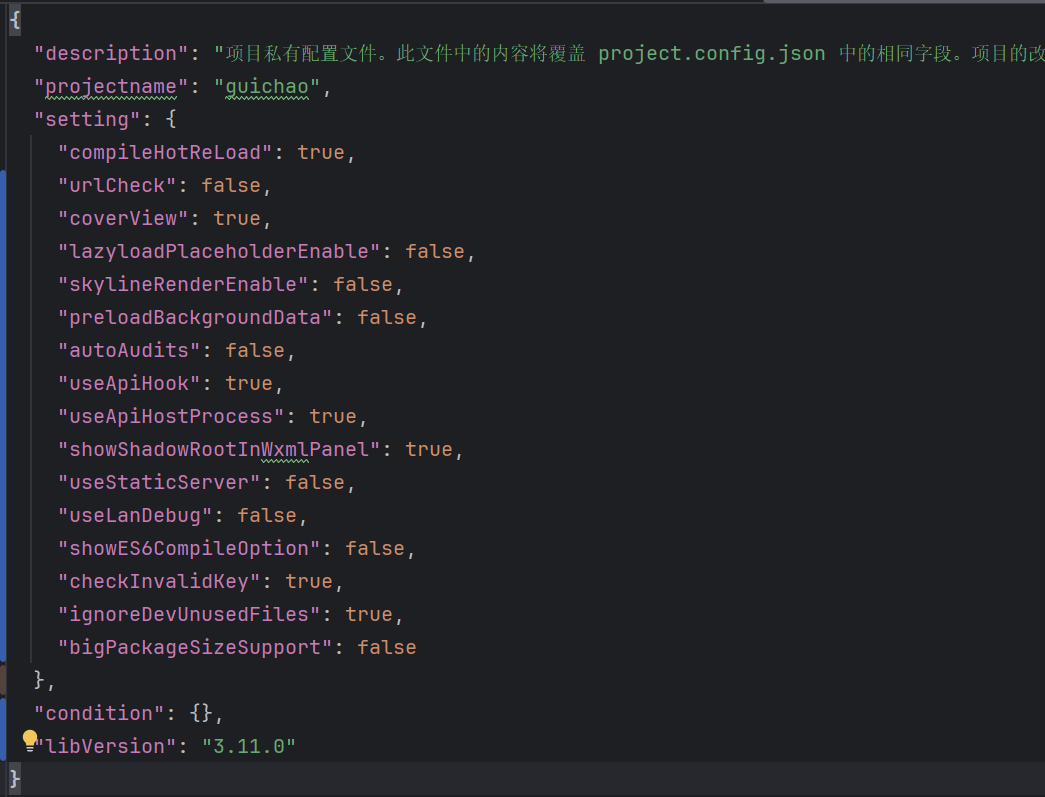The image size is (1045, 797).
Task: Click the "useApiHostProcess" key
Action: click(x=171, y=416)
